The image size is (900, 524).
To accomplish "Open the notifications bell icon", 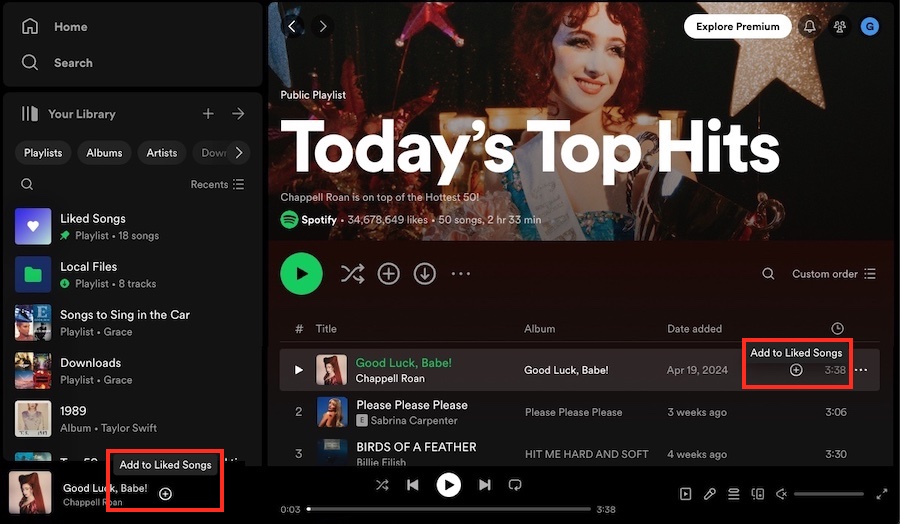I will (810, 26).
